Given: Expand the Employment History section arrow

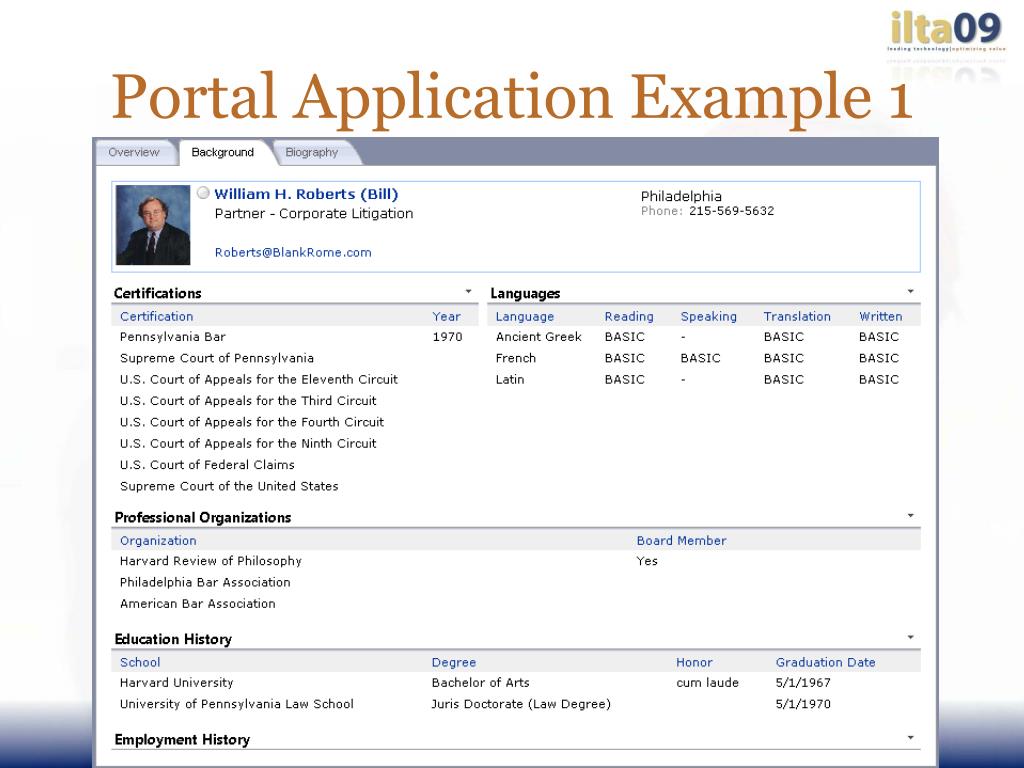Looking at the screenshot, I should [x=910, y=737].
